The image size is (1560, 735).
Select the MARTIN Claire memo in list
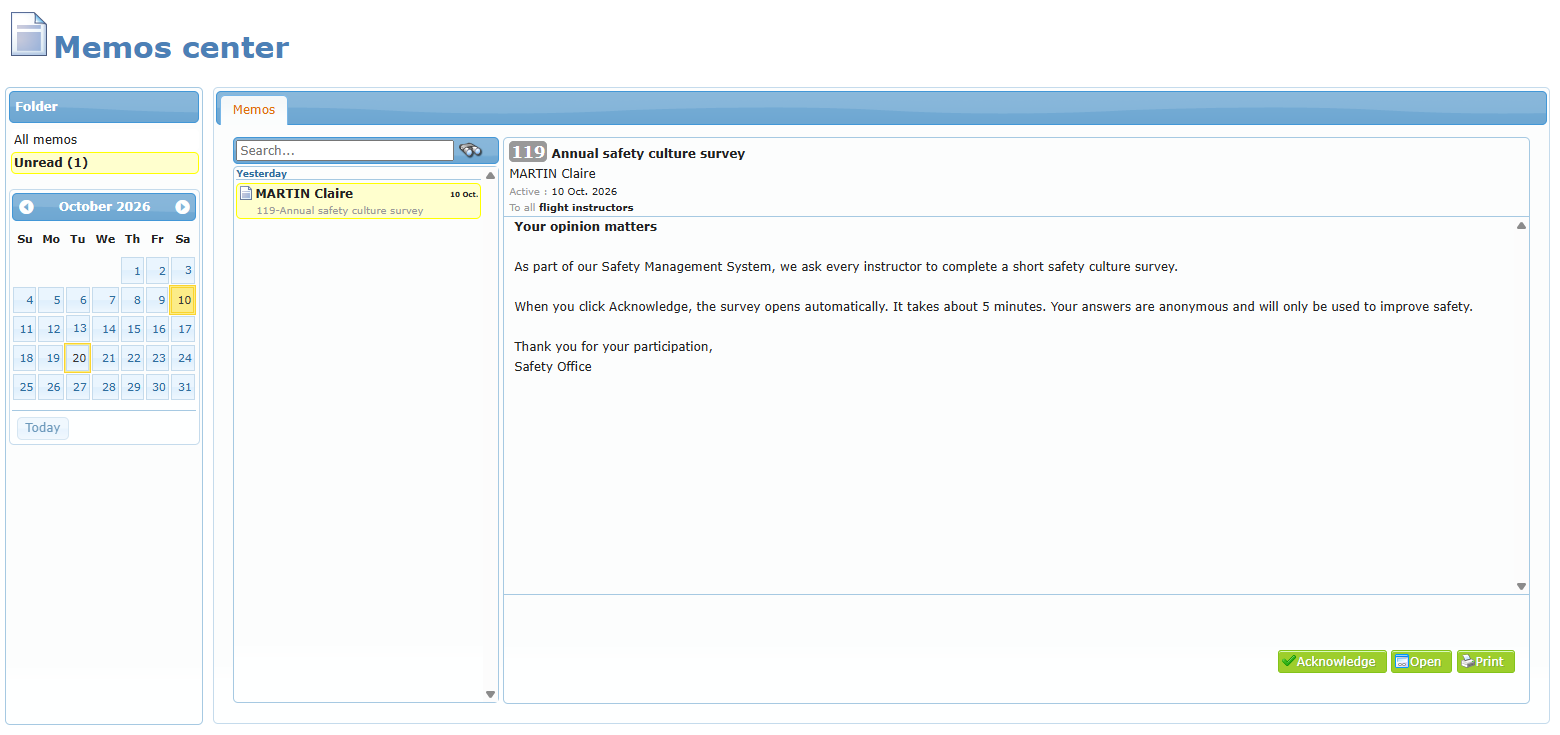358,201
